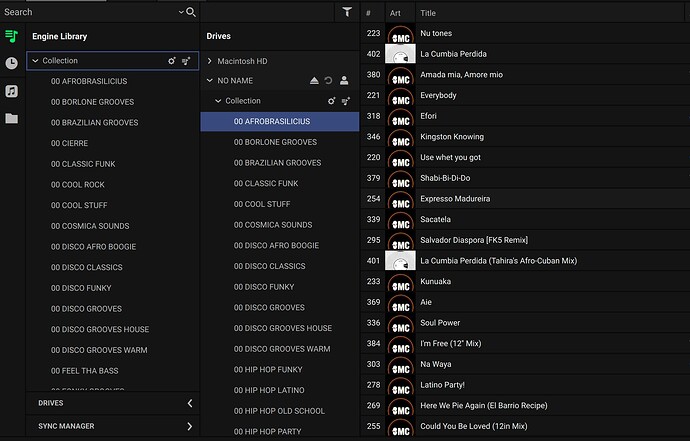Collapse the Collection under NO NAME drive
690x441 pixels.
tap(218, 101)
